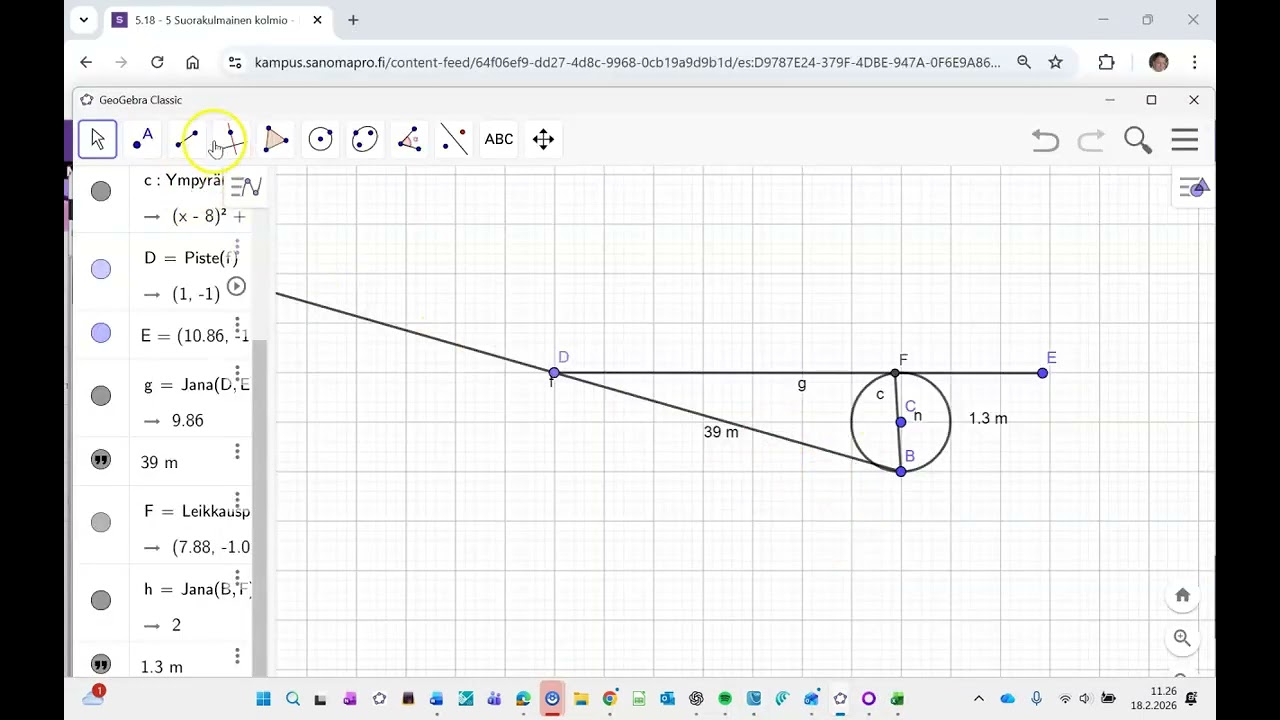
Task: Select the Angle tool
Action: point(409,139)
